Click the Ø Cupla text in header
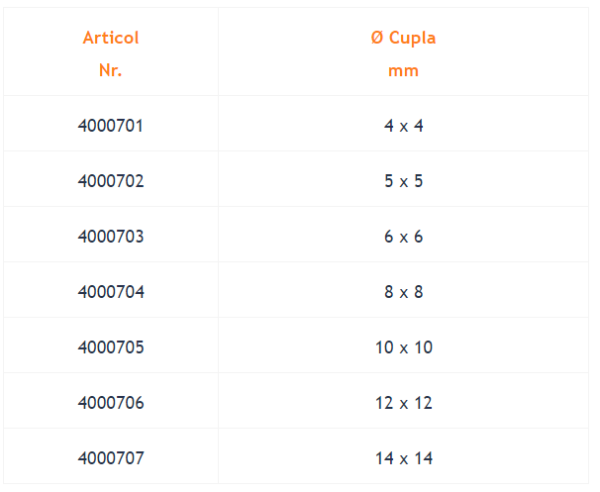This screenshot has width=600, height=492. click(403, 38)
